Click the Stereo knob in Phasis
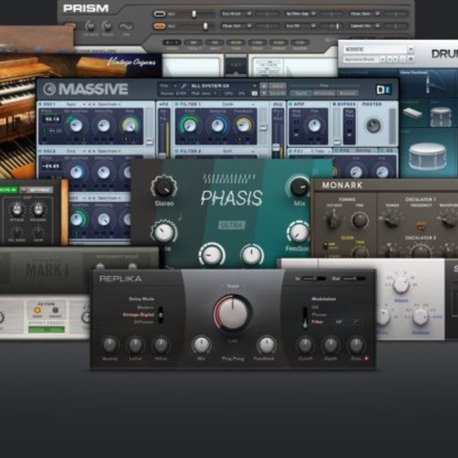 pyautogui.click(x=164, y=187)
